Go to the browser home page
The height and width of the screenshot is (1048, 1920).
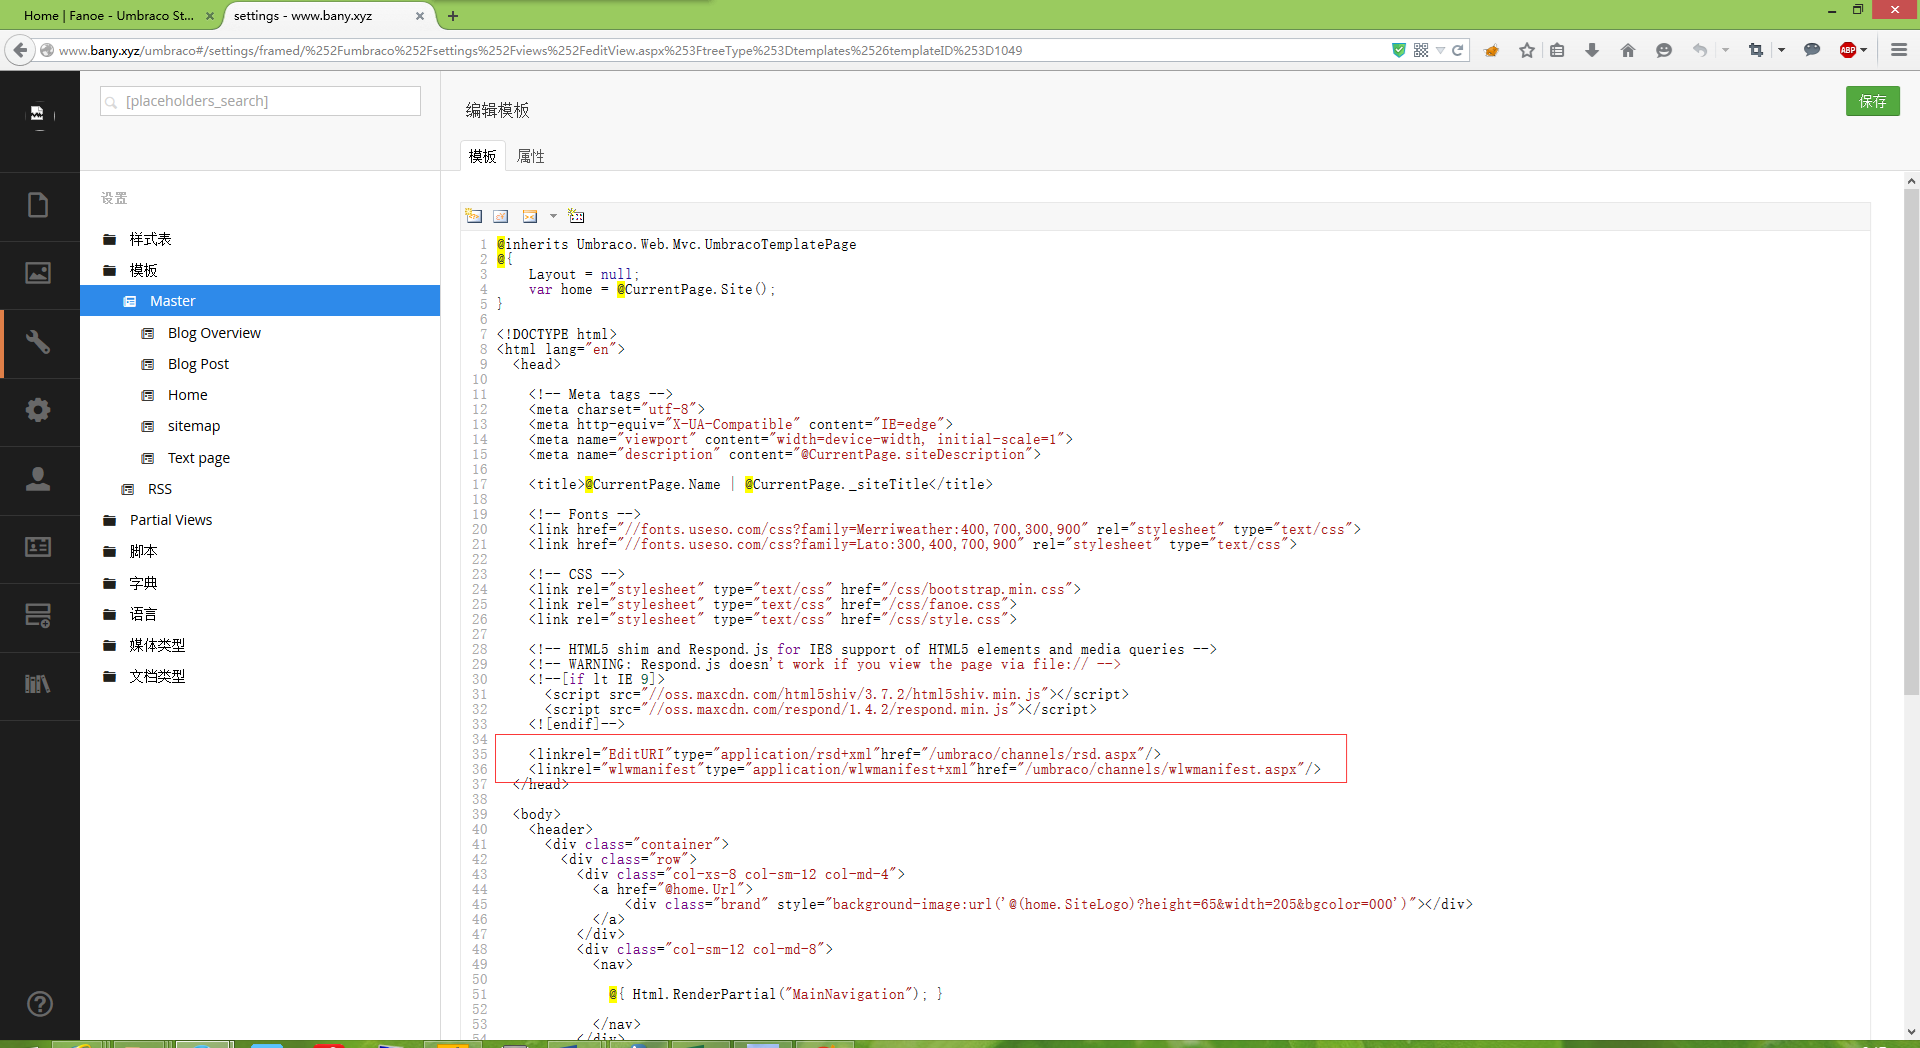(x=1628, y=50)
